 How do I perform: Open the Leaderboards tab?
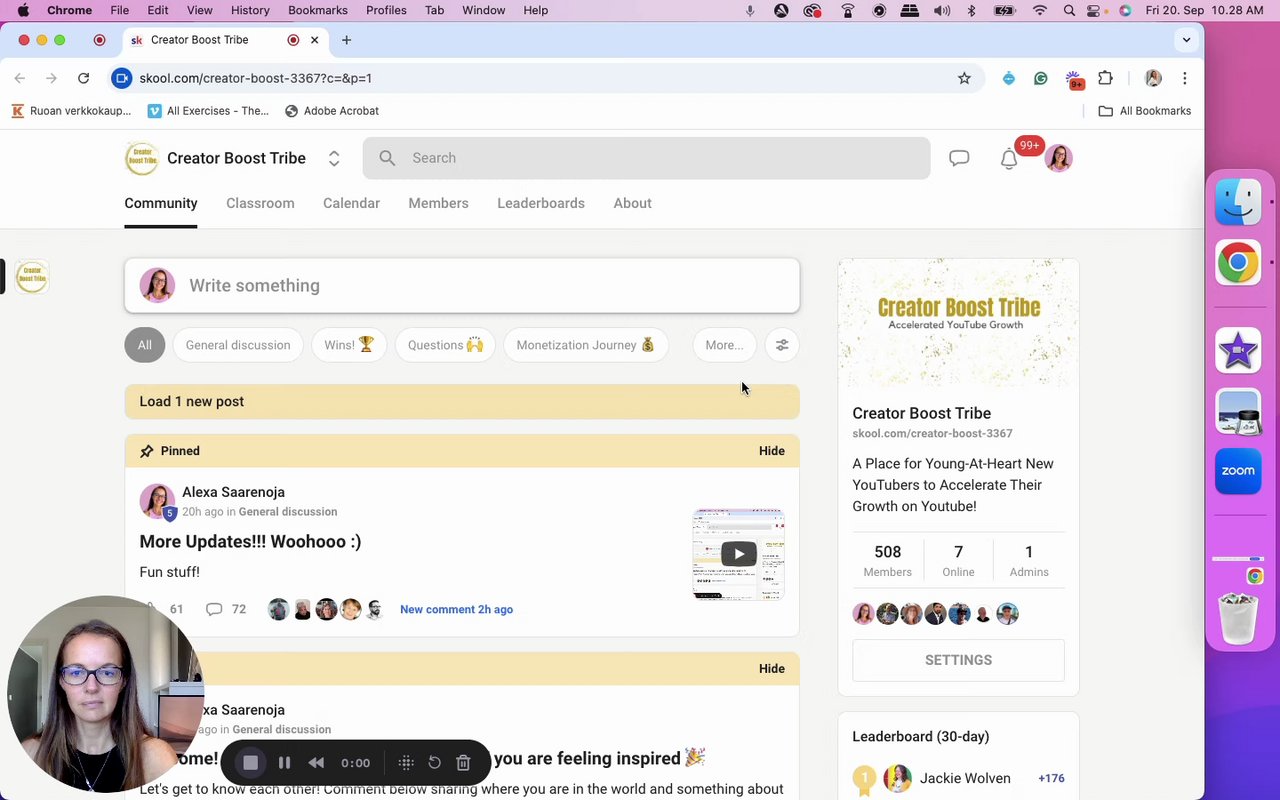click(x=541, y=203)
